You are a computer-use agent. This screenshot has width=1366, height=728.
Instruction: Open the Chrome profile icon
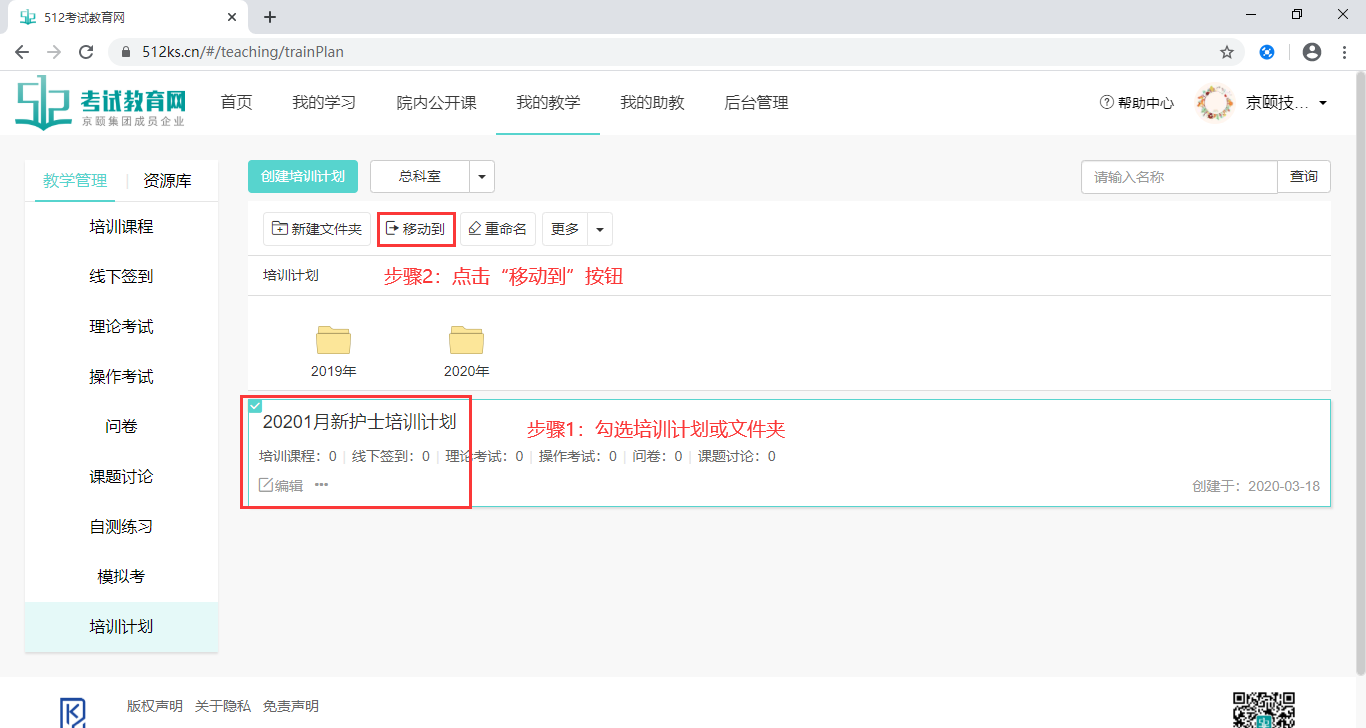click(1312, 52)
